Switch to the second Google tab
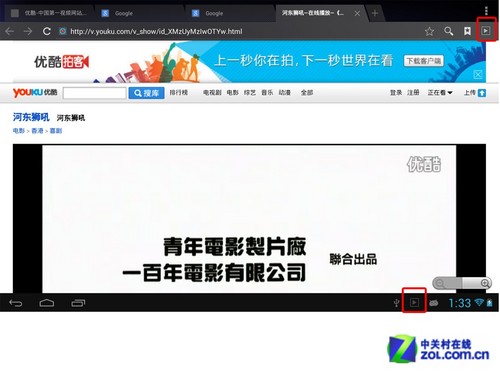The image size is (500, 375). pos(230,13)
